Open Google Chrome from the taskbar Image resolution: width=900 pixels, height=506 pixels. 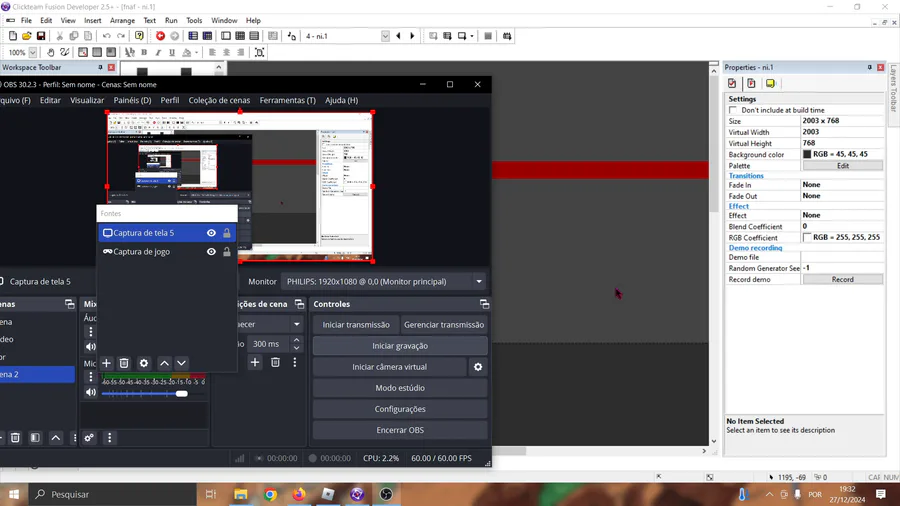[270, 494]
